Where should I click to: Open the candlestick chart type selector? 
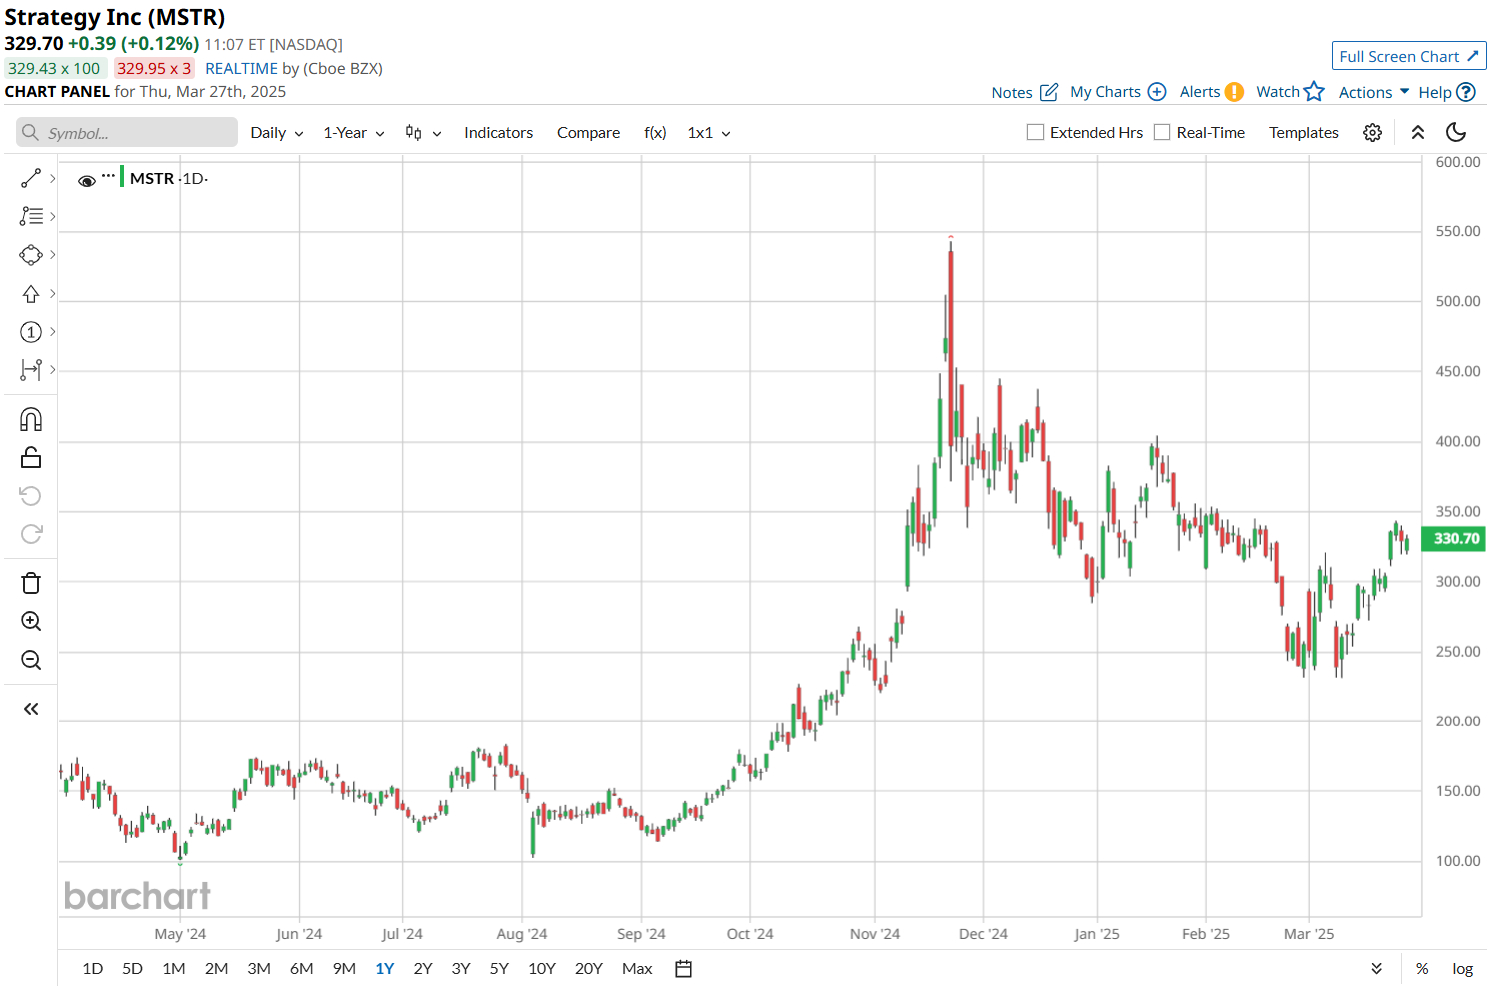click(x=423, y=133)
